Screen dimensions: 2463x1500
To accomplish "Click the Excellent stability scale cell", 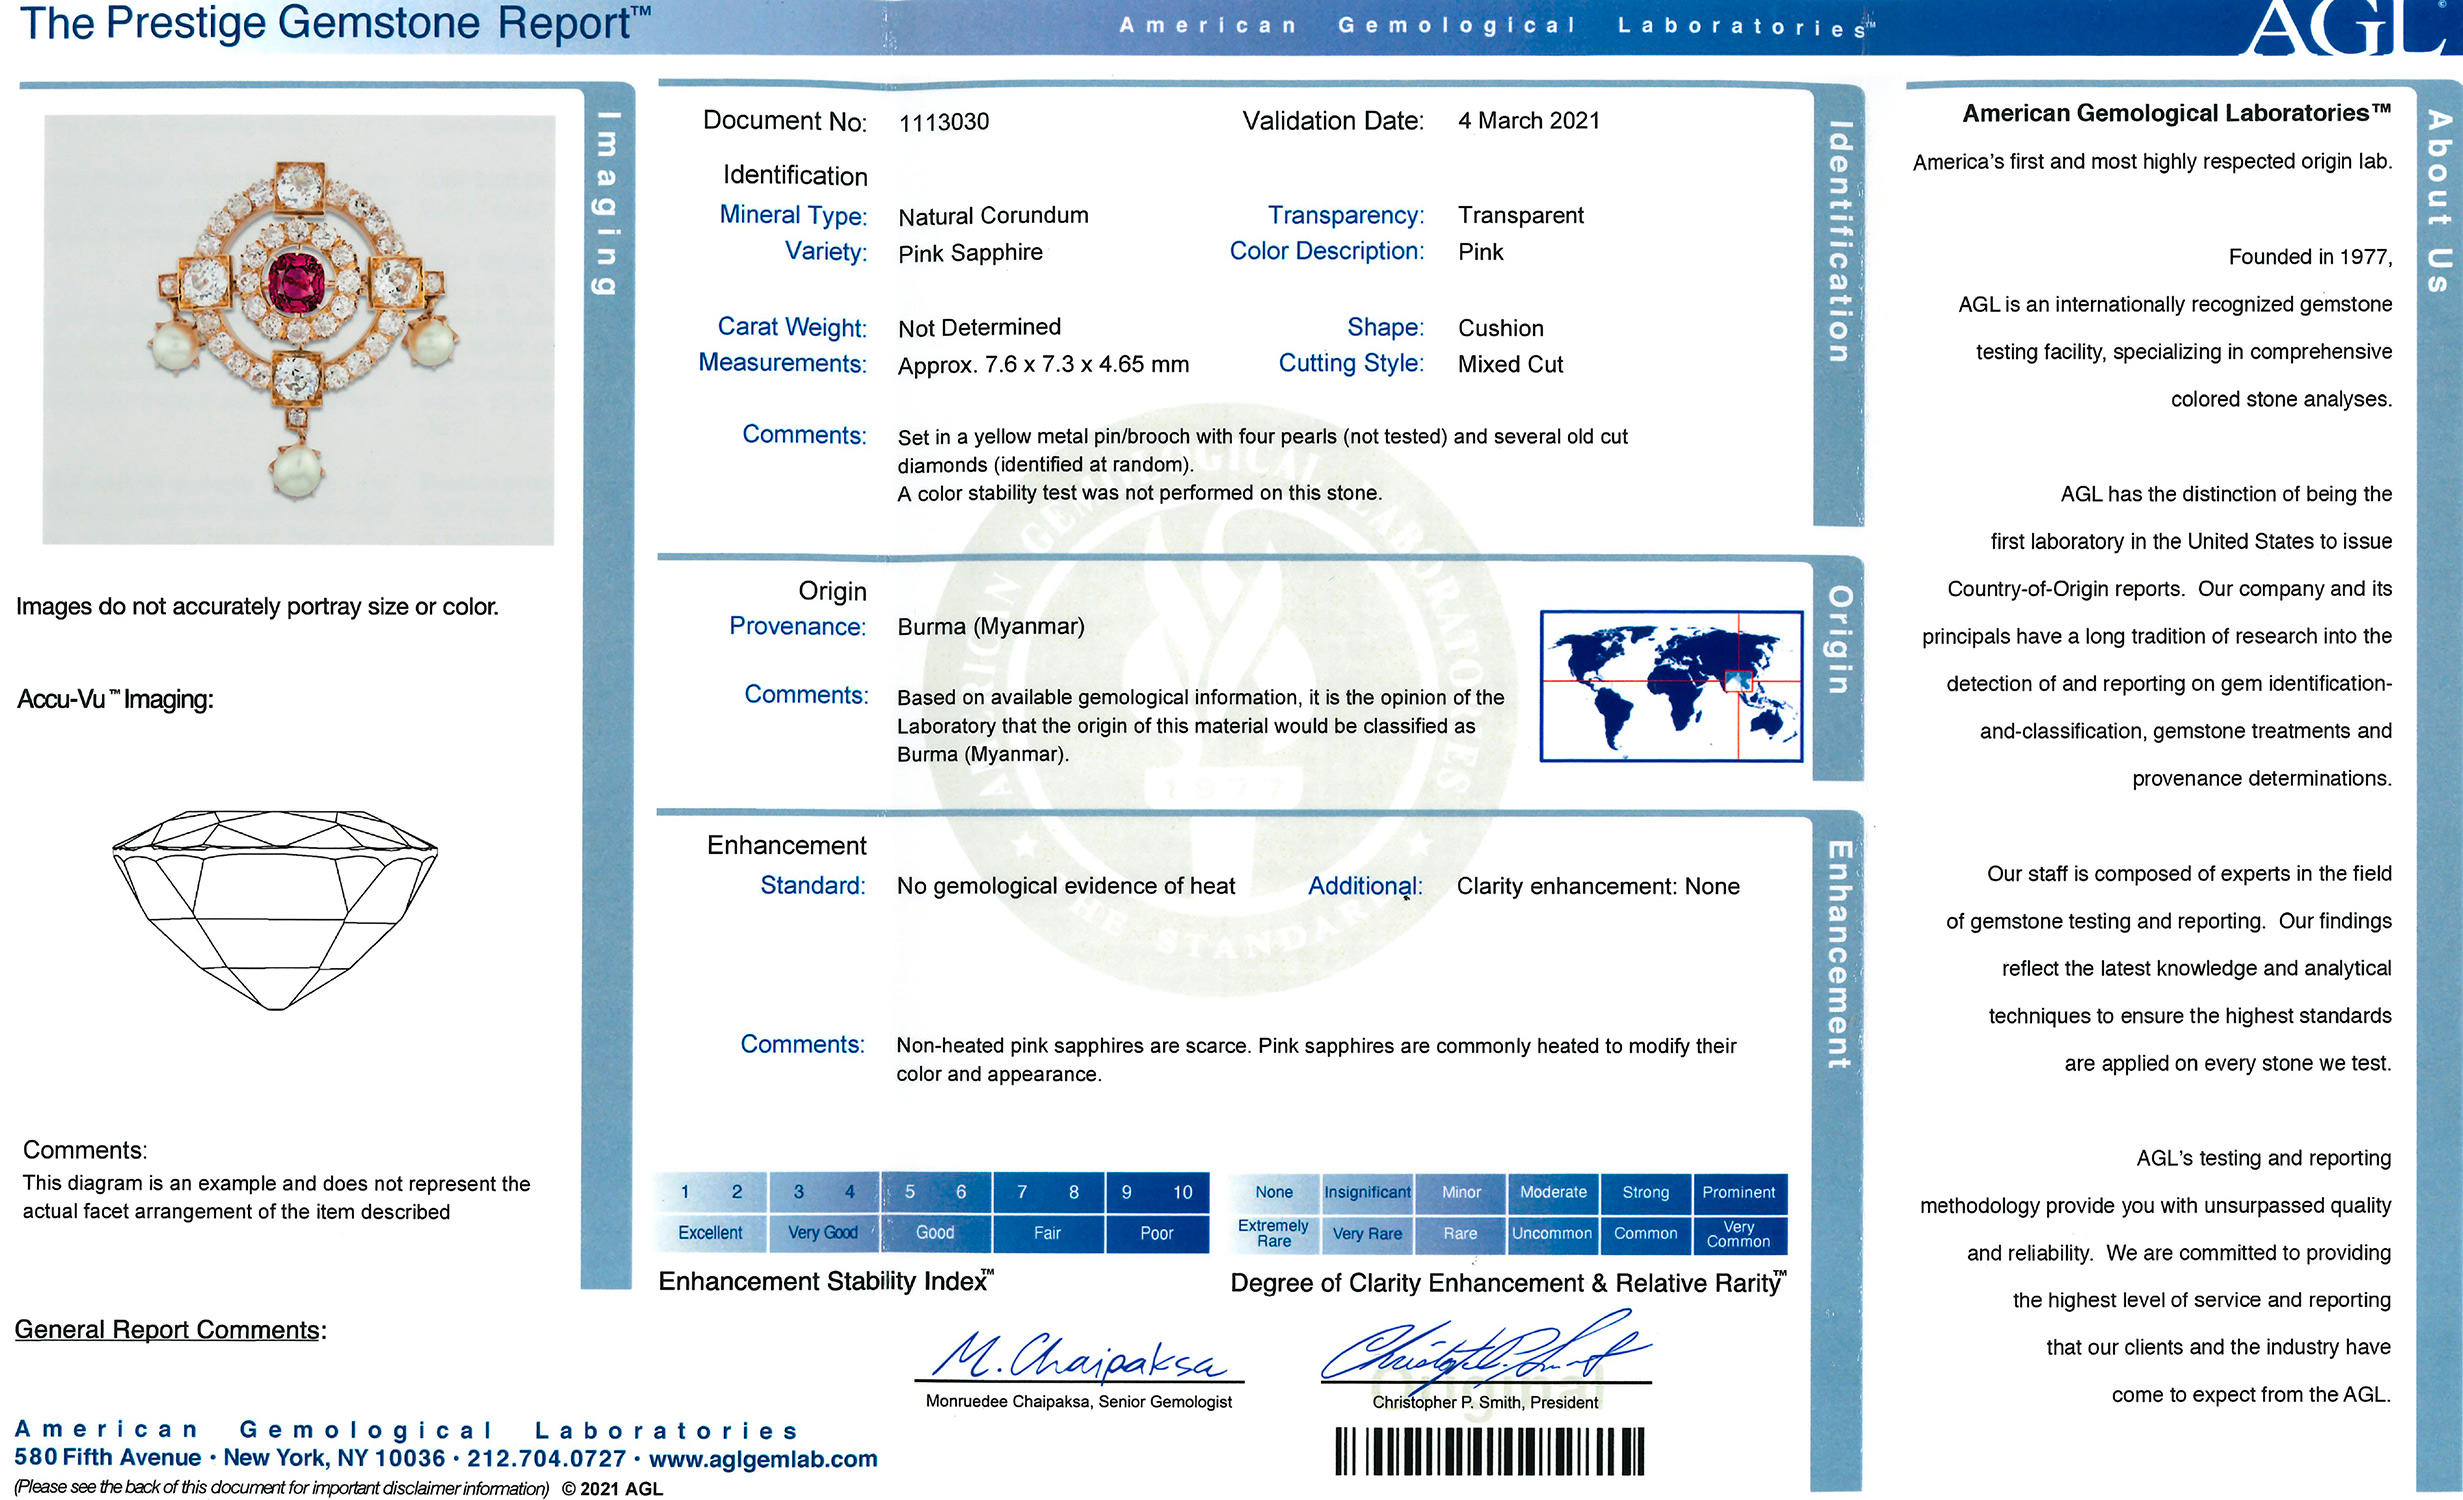I will coord(710,1233).
